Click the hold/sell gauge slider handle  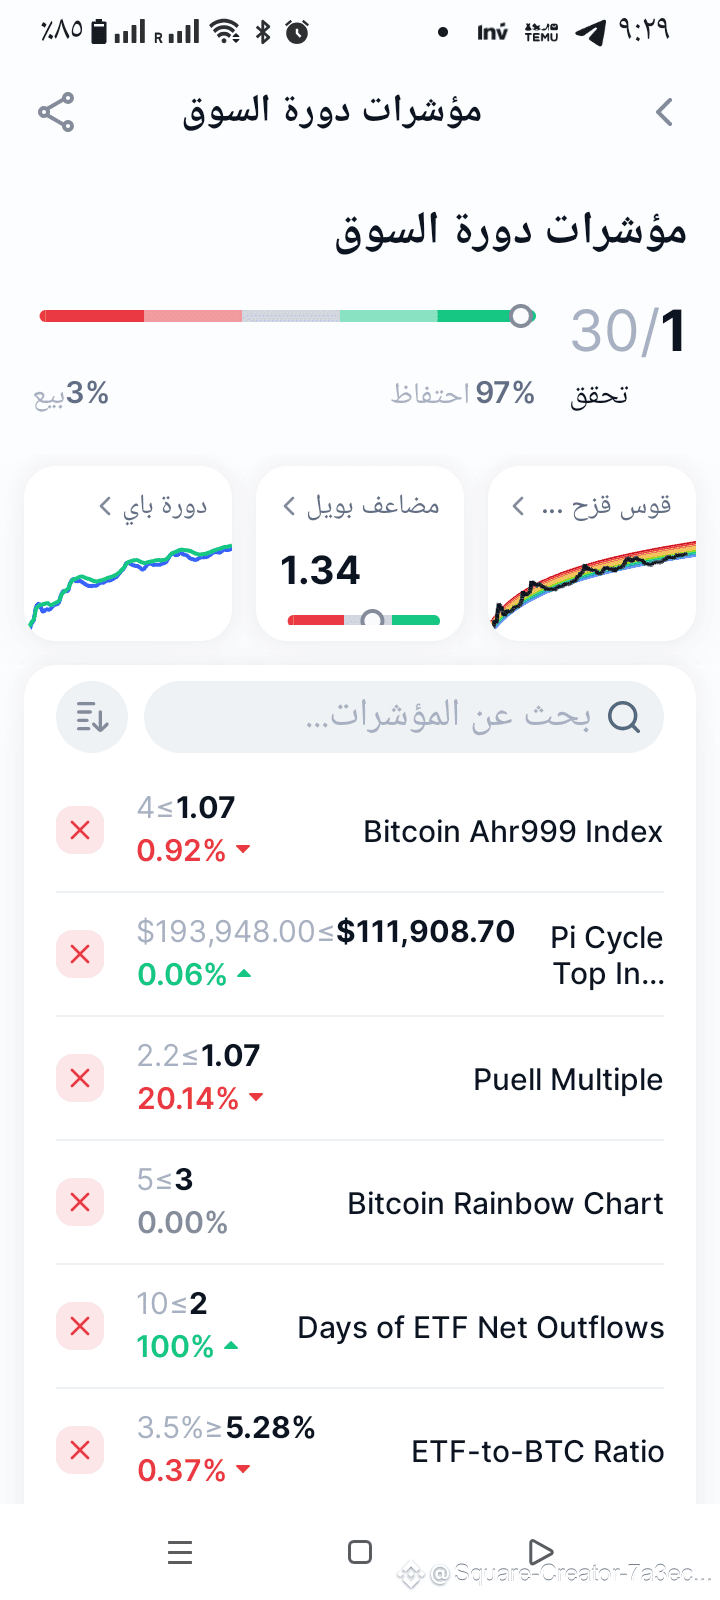pyautogui.click(x=521, y=316)
